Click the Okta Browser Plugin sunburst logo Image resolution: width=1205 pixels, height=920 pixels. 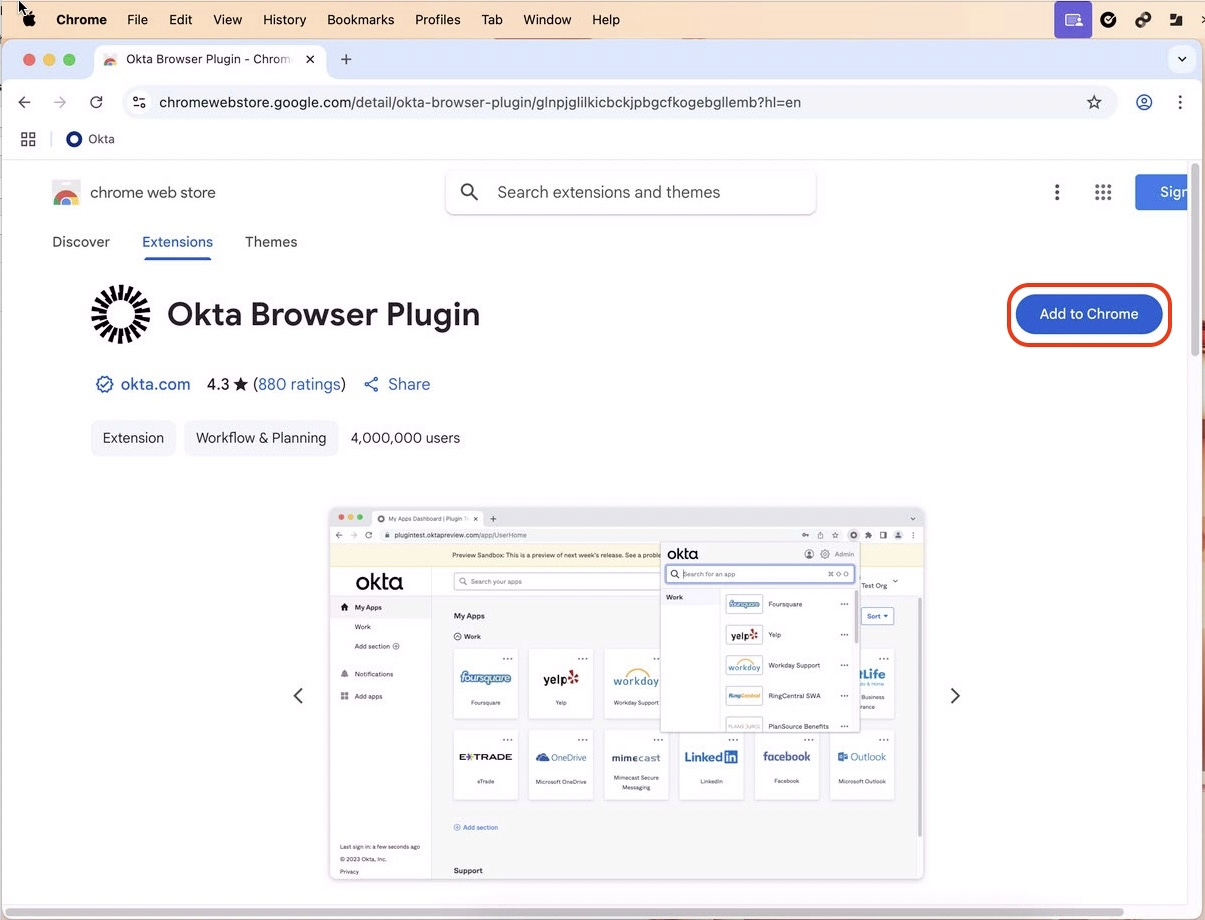coord(121,314)
